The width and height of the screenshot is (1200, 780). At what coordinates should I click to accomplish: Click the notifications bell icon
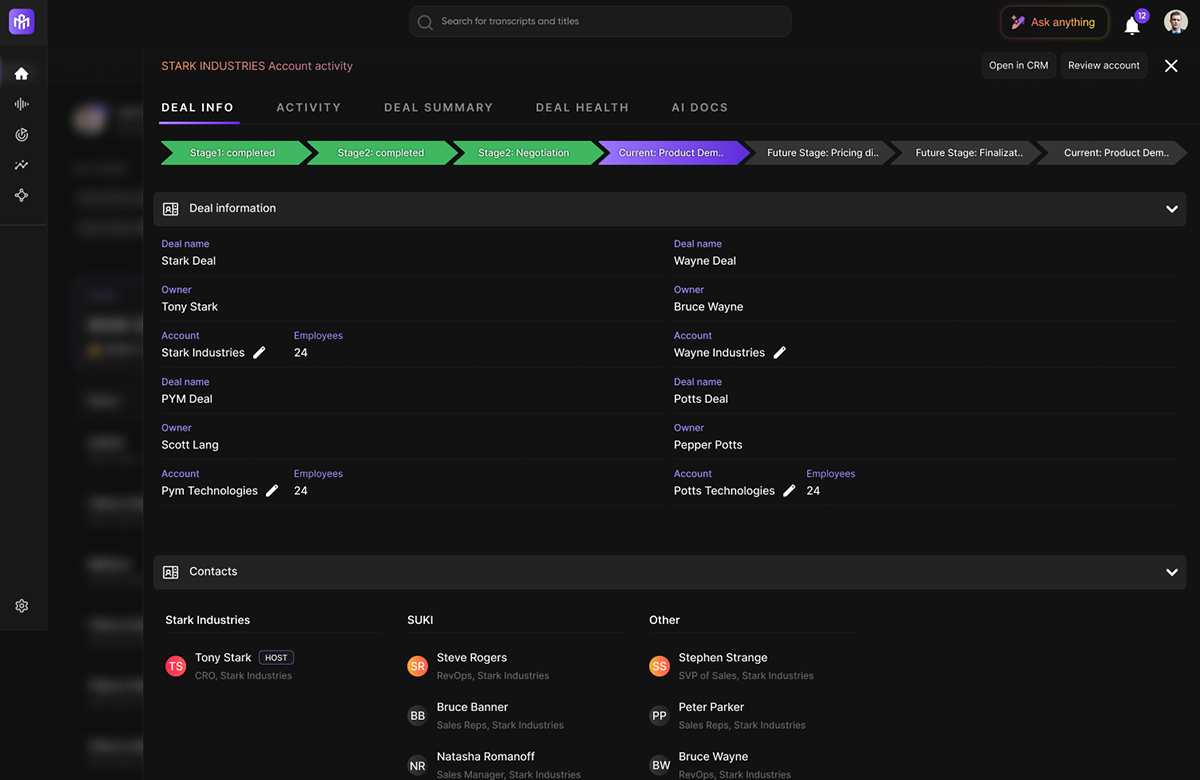[1132, 26]
